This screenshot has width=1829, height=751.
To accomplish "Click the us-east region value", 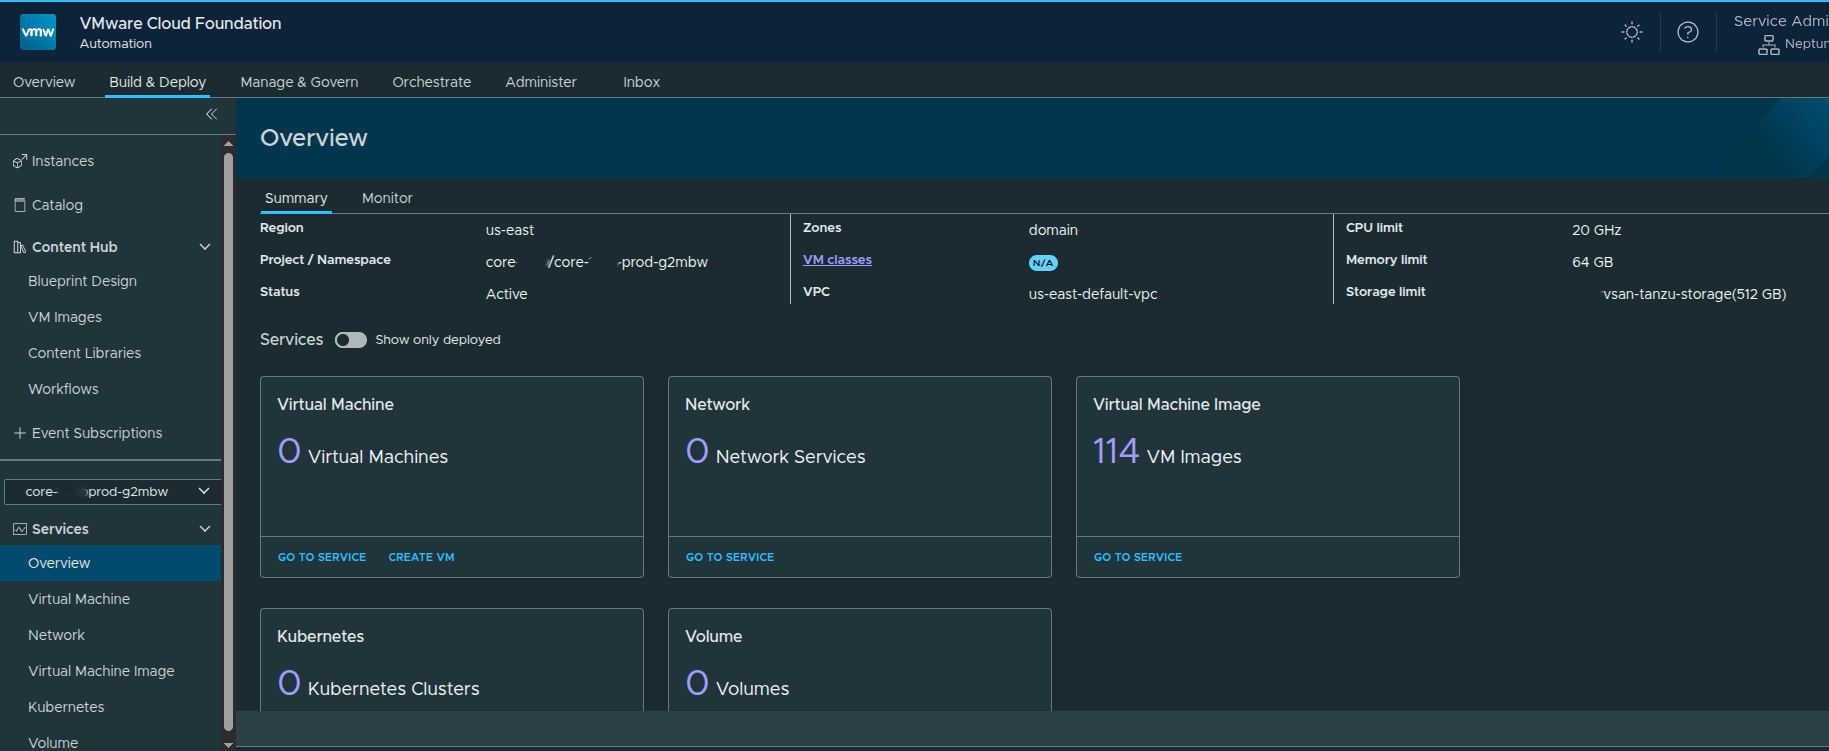I will tap(510, 230).
